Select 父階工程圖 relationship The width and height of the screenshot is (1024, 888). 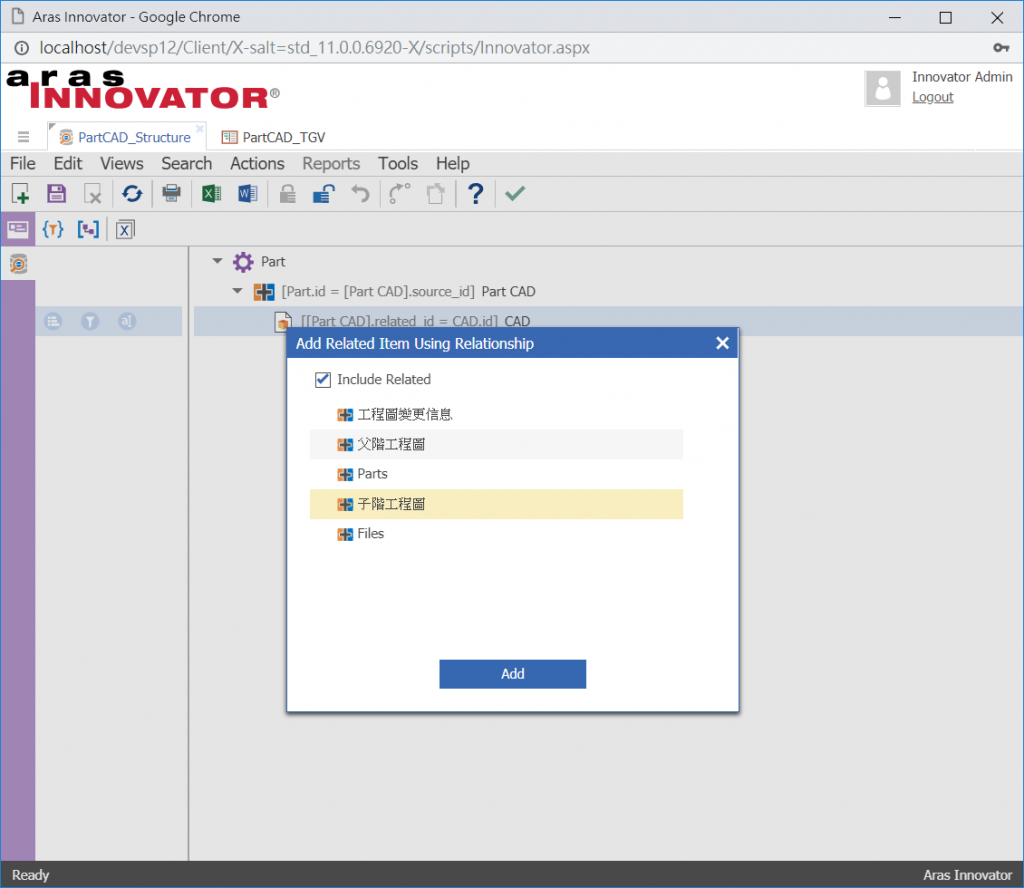click(496, 445)
